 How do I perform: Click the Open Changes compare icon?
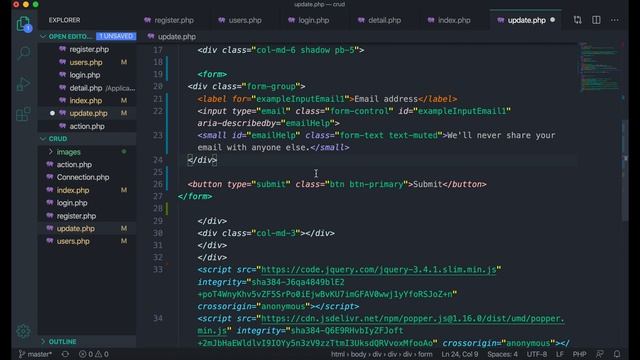pos(577,20)
